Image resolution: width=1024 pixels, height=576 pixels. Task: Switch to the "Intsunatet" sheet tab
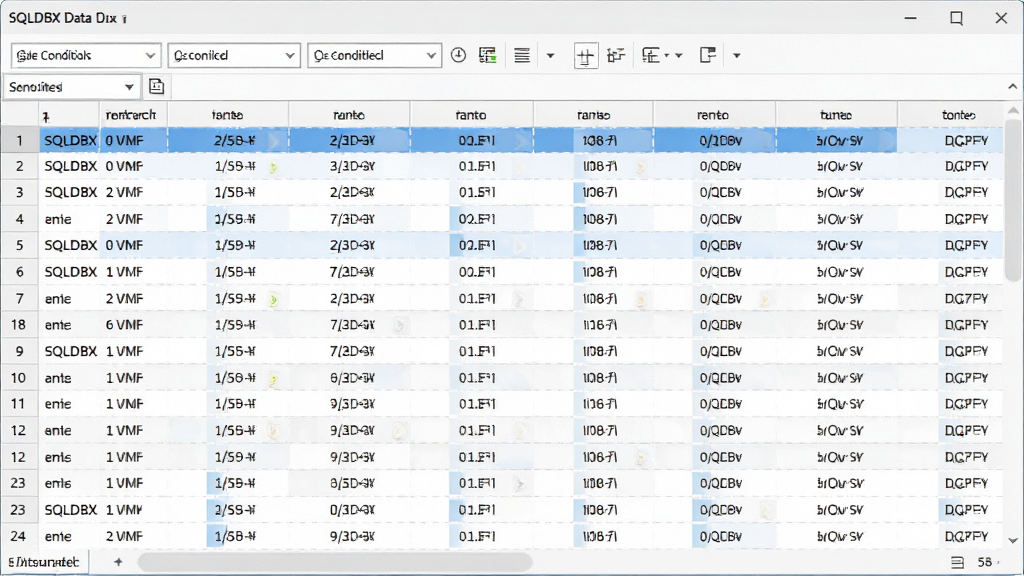pyautogui.click(x=44, y=562)
